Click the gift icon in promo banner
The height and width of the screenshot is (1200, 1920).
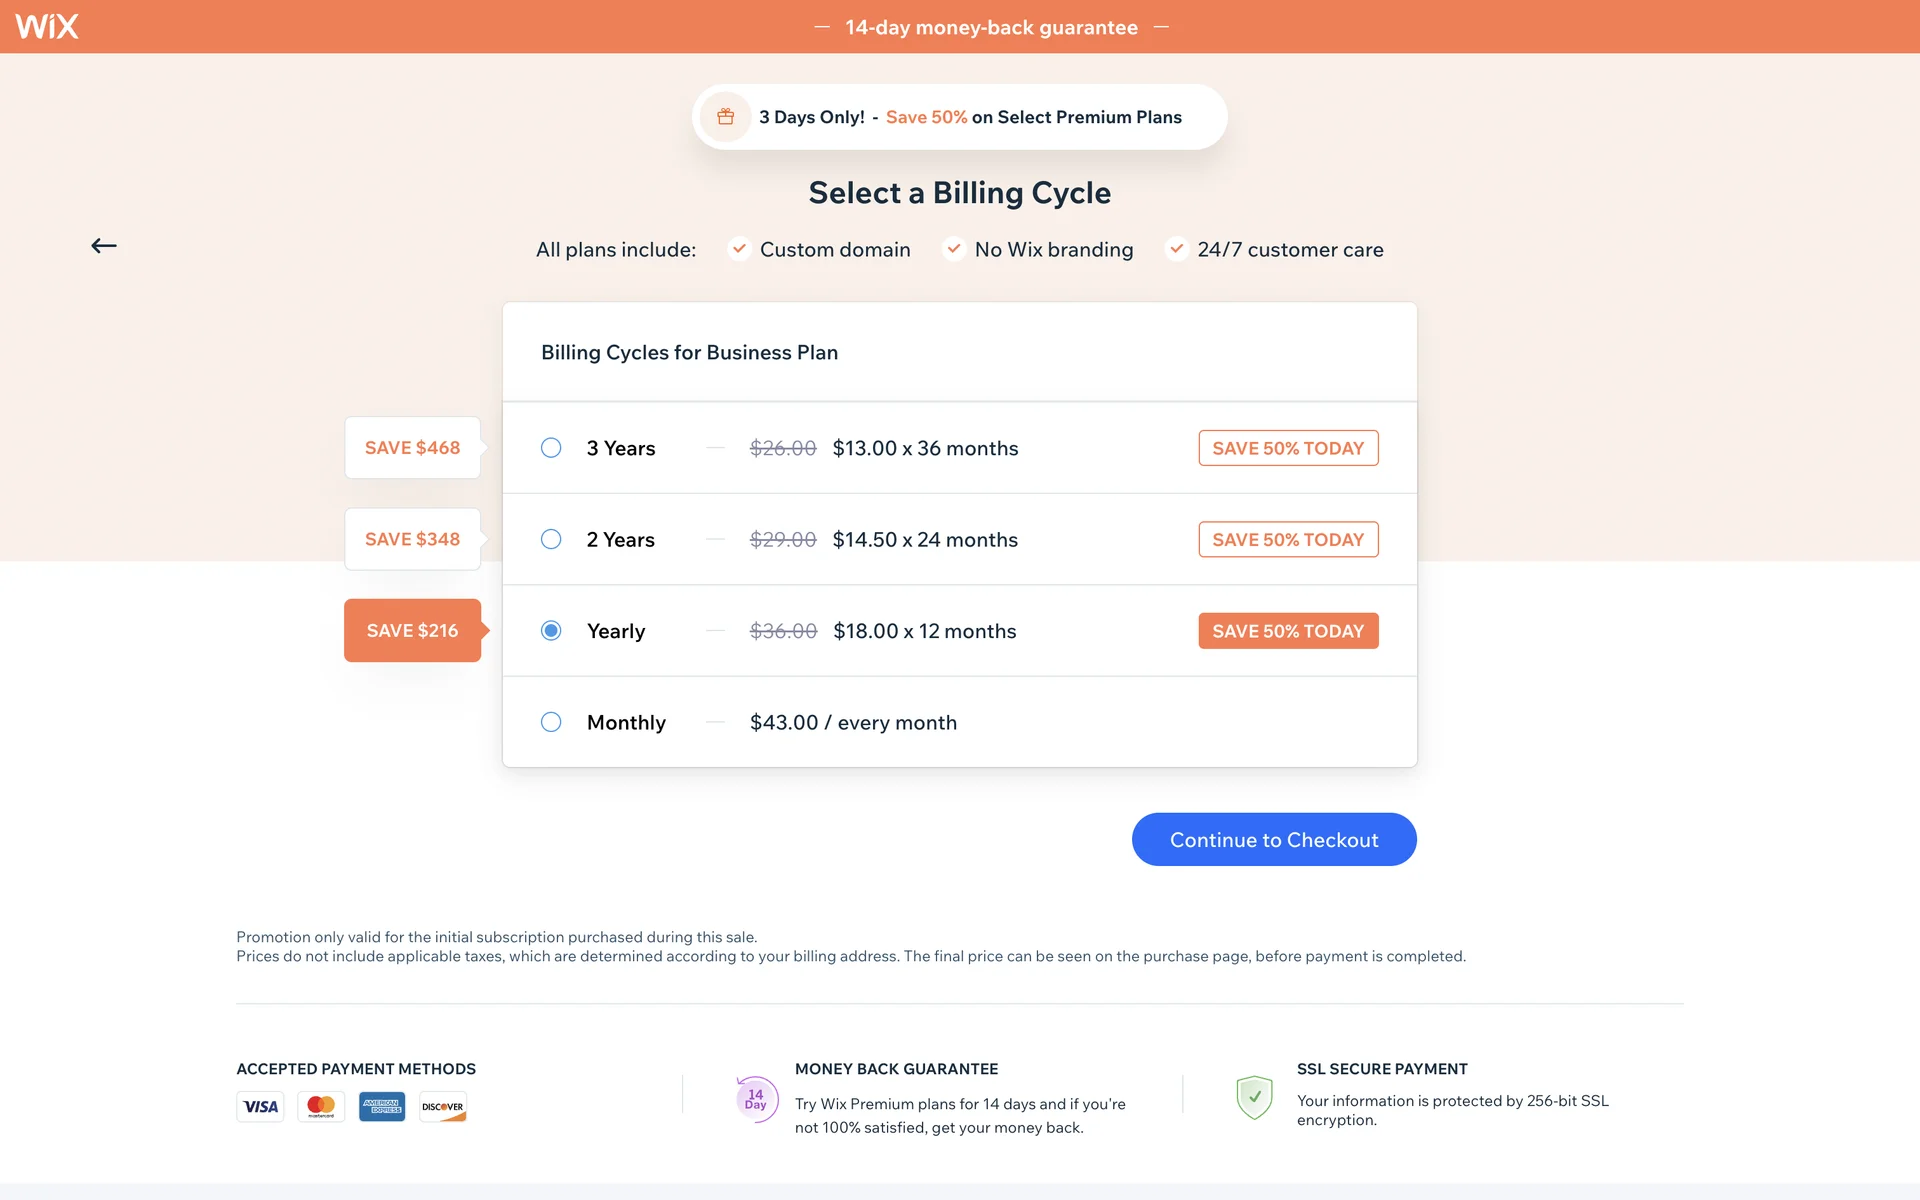[726, 117]
